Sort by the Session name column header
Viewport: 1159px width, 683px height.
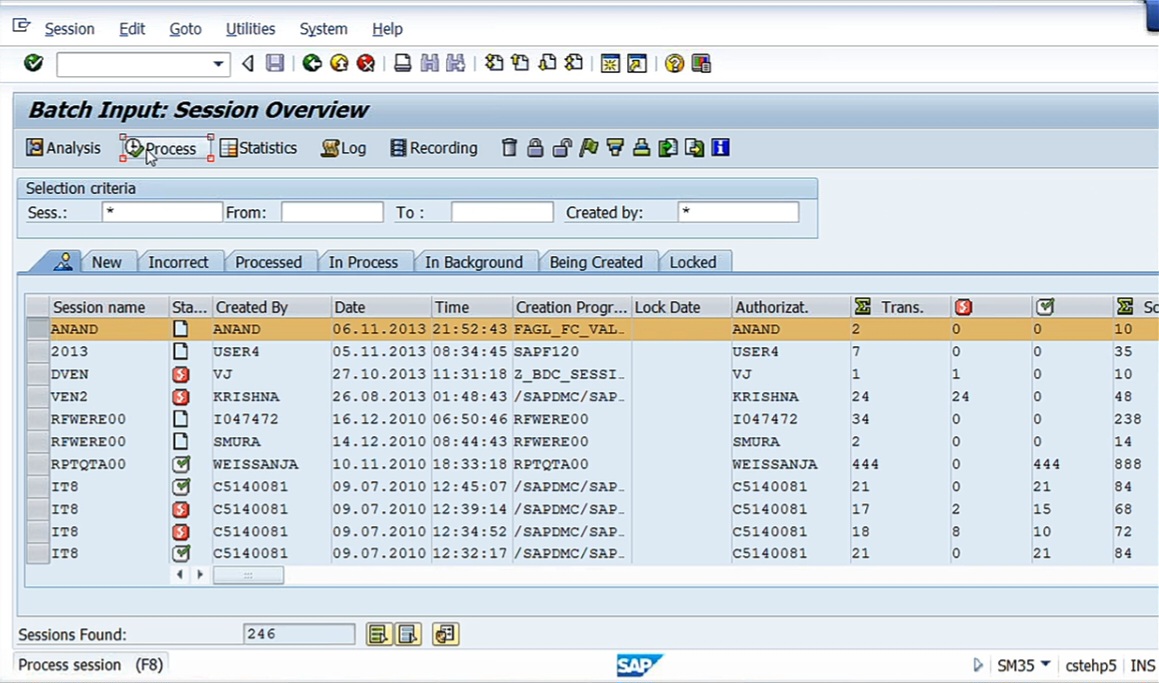point(109,307)
